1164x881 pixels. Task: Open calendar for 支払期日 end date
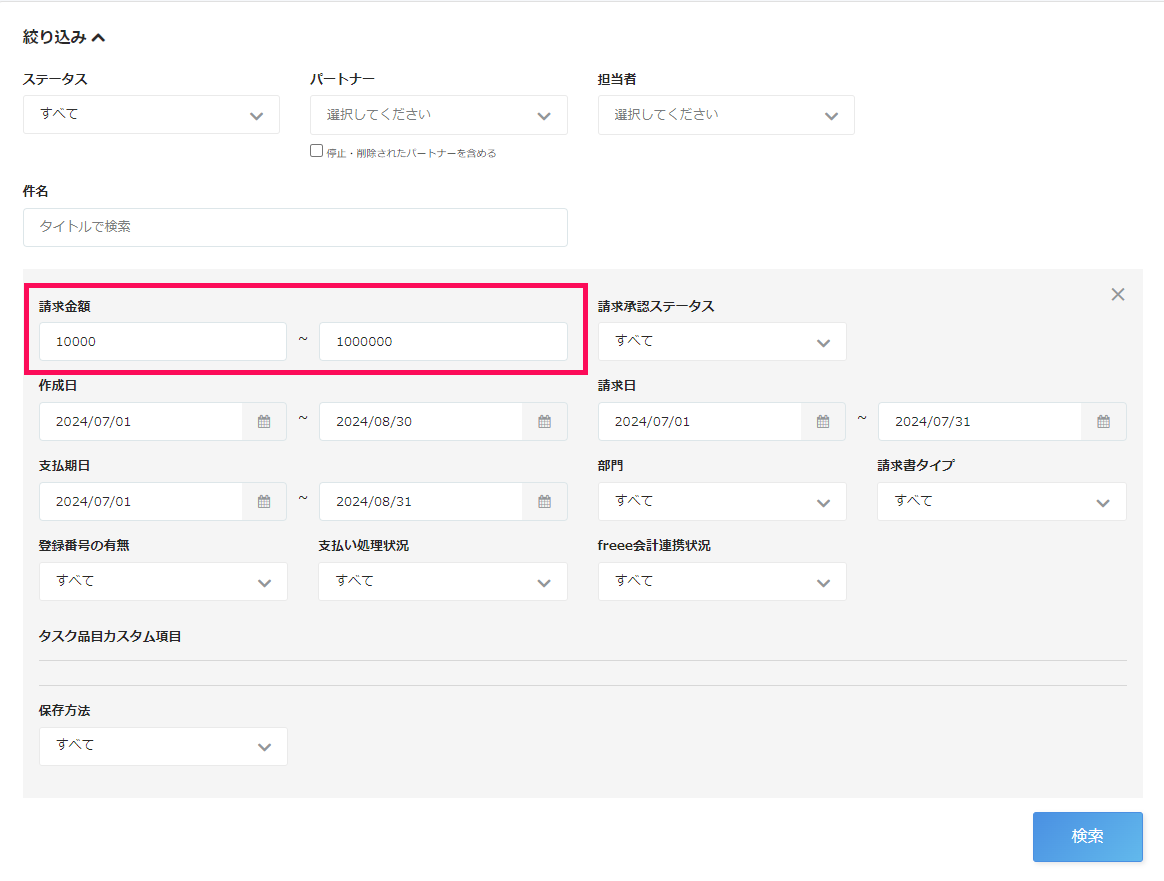(544, 502)
